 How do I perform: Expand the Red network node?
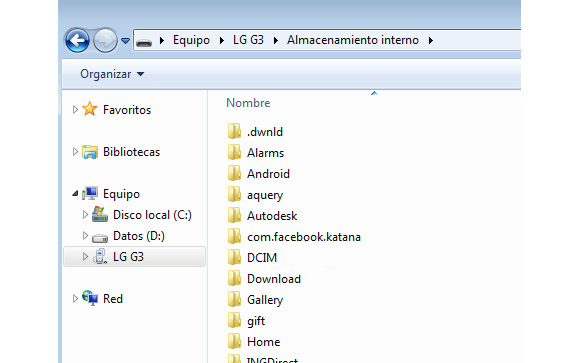(75, 298)
